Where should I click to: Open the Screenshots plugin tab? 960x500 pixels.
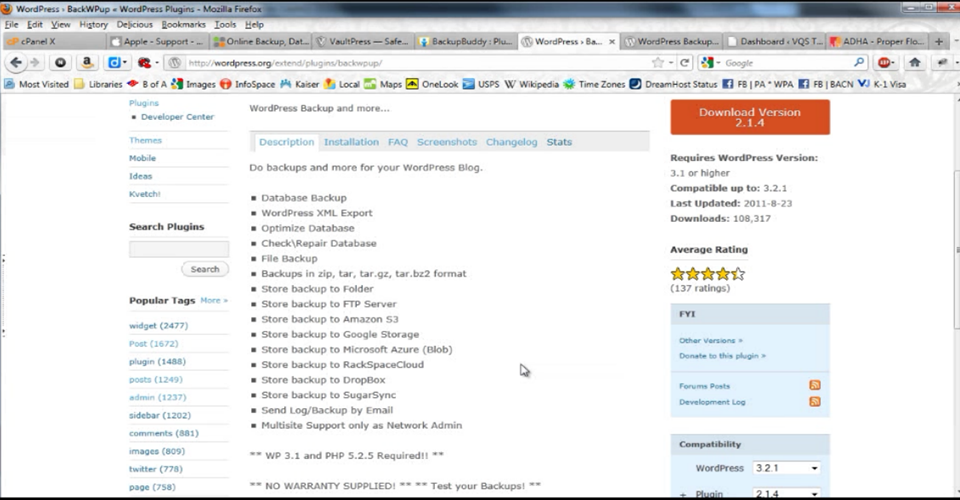click(x=446, y=142)
